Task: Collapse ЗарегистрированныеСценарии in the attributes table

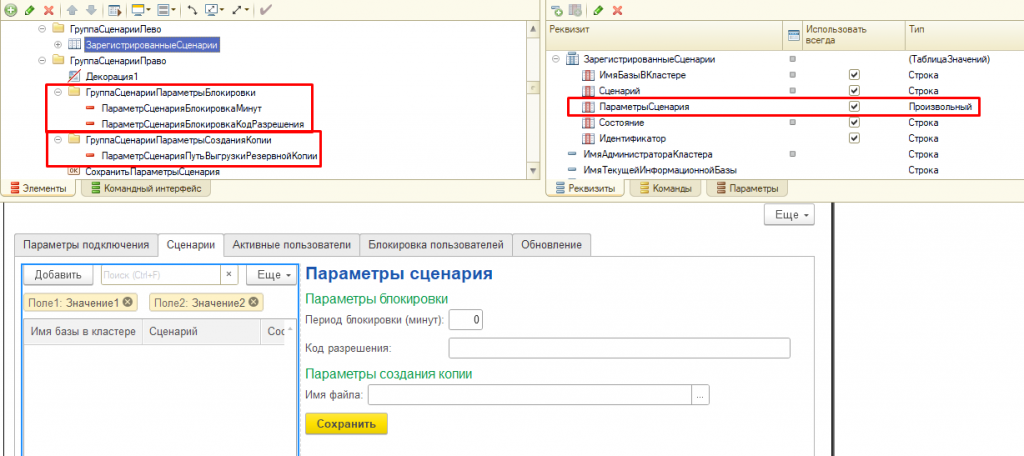Action: (x=556, y=59)
